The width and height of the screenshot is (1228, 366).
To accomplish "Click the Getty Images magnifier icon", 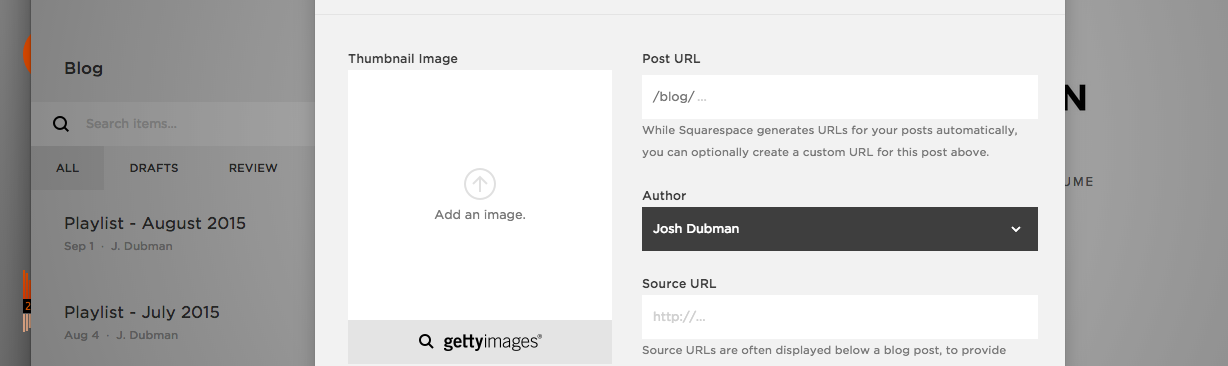I will [x=426, y=342].
